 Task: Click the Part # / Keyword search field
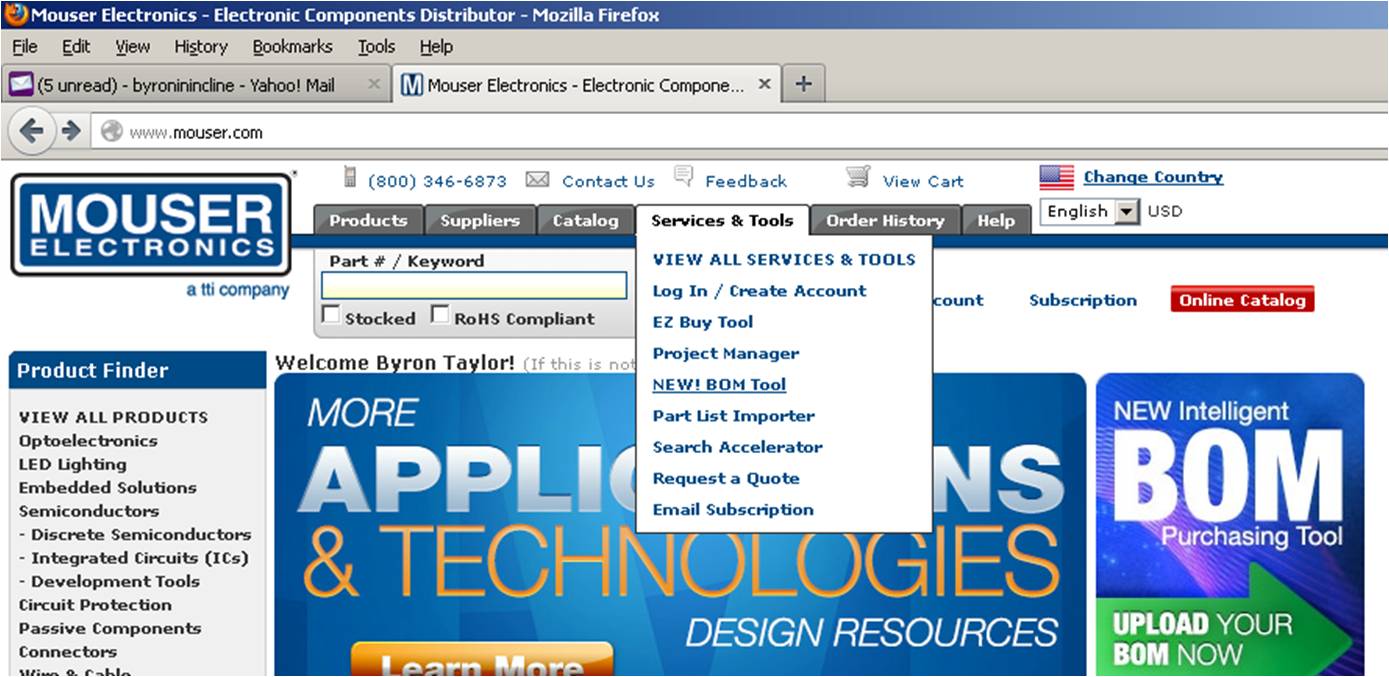tap(474, 286)
